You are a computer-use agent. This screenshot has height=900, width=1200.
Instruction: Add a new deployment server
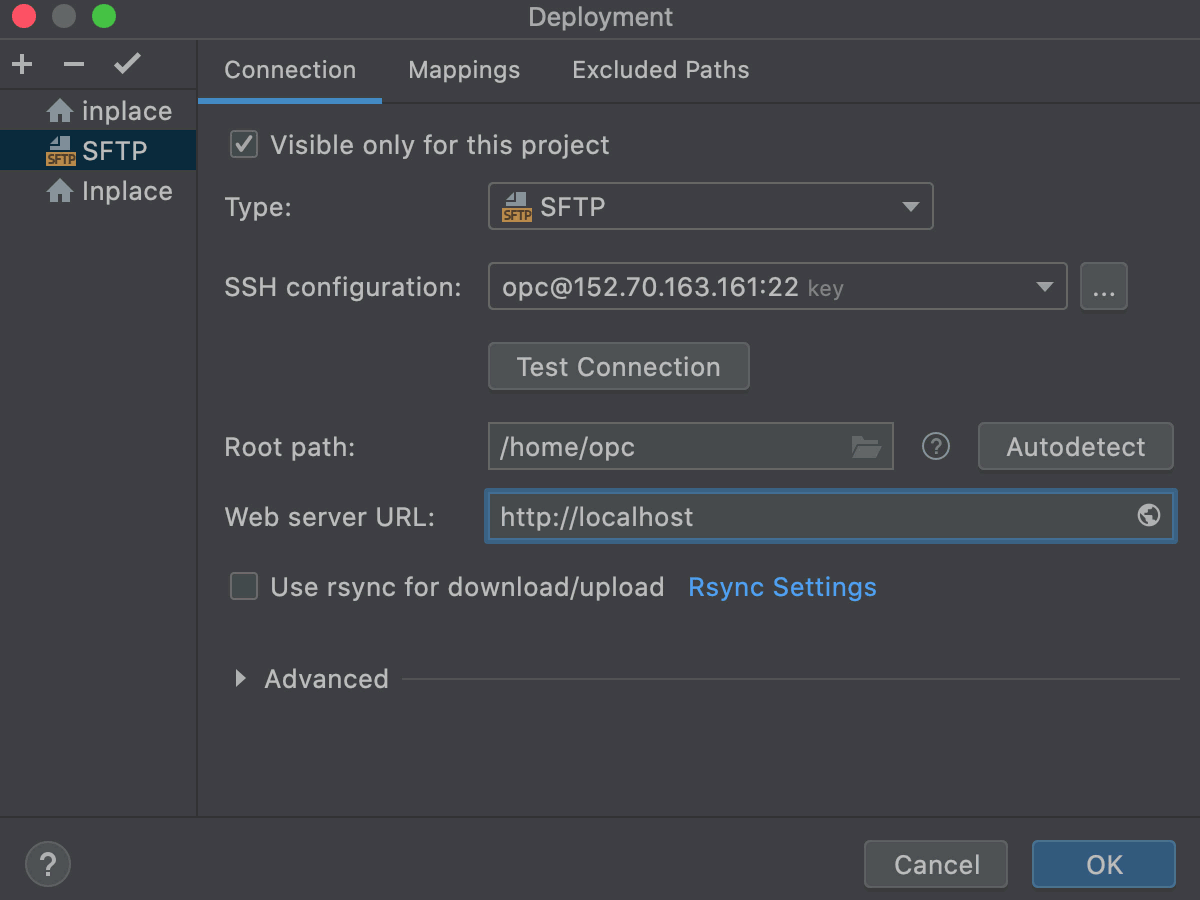21,64
